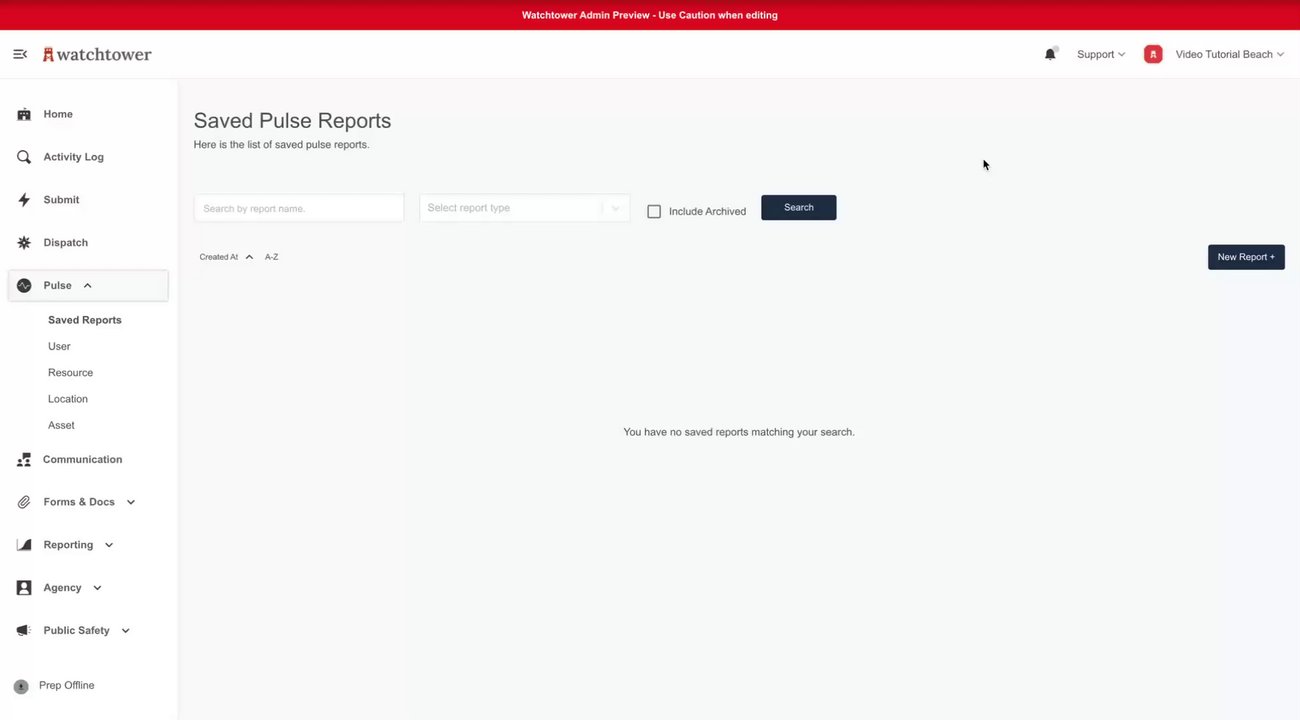Open Dispatch in sidebar
The width and height of the screenshot is (1300, 720).
click(x=66, y=243)
